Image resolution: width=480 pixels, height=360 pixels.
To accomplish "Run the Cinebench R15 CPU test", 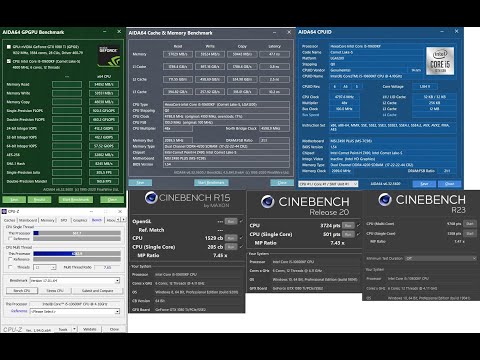I will coord(231,238).
